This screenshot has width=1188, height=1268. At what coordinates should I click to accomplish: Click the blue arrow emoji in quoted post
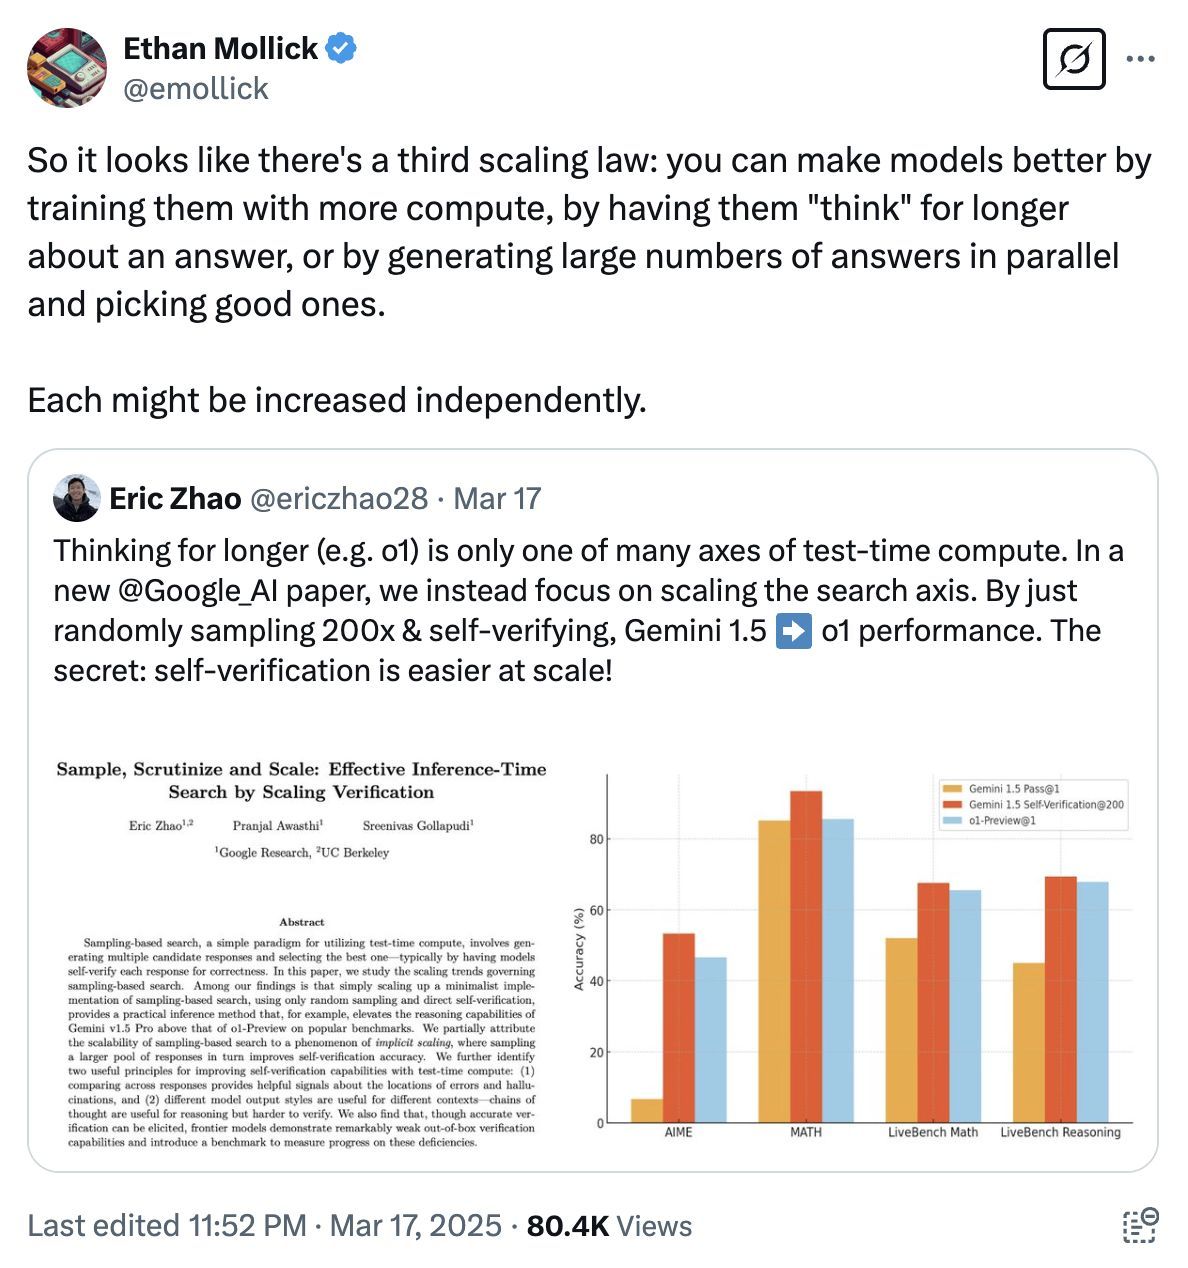tap(793, 632)
